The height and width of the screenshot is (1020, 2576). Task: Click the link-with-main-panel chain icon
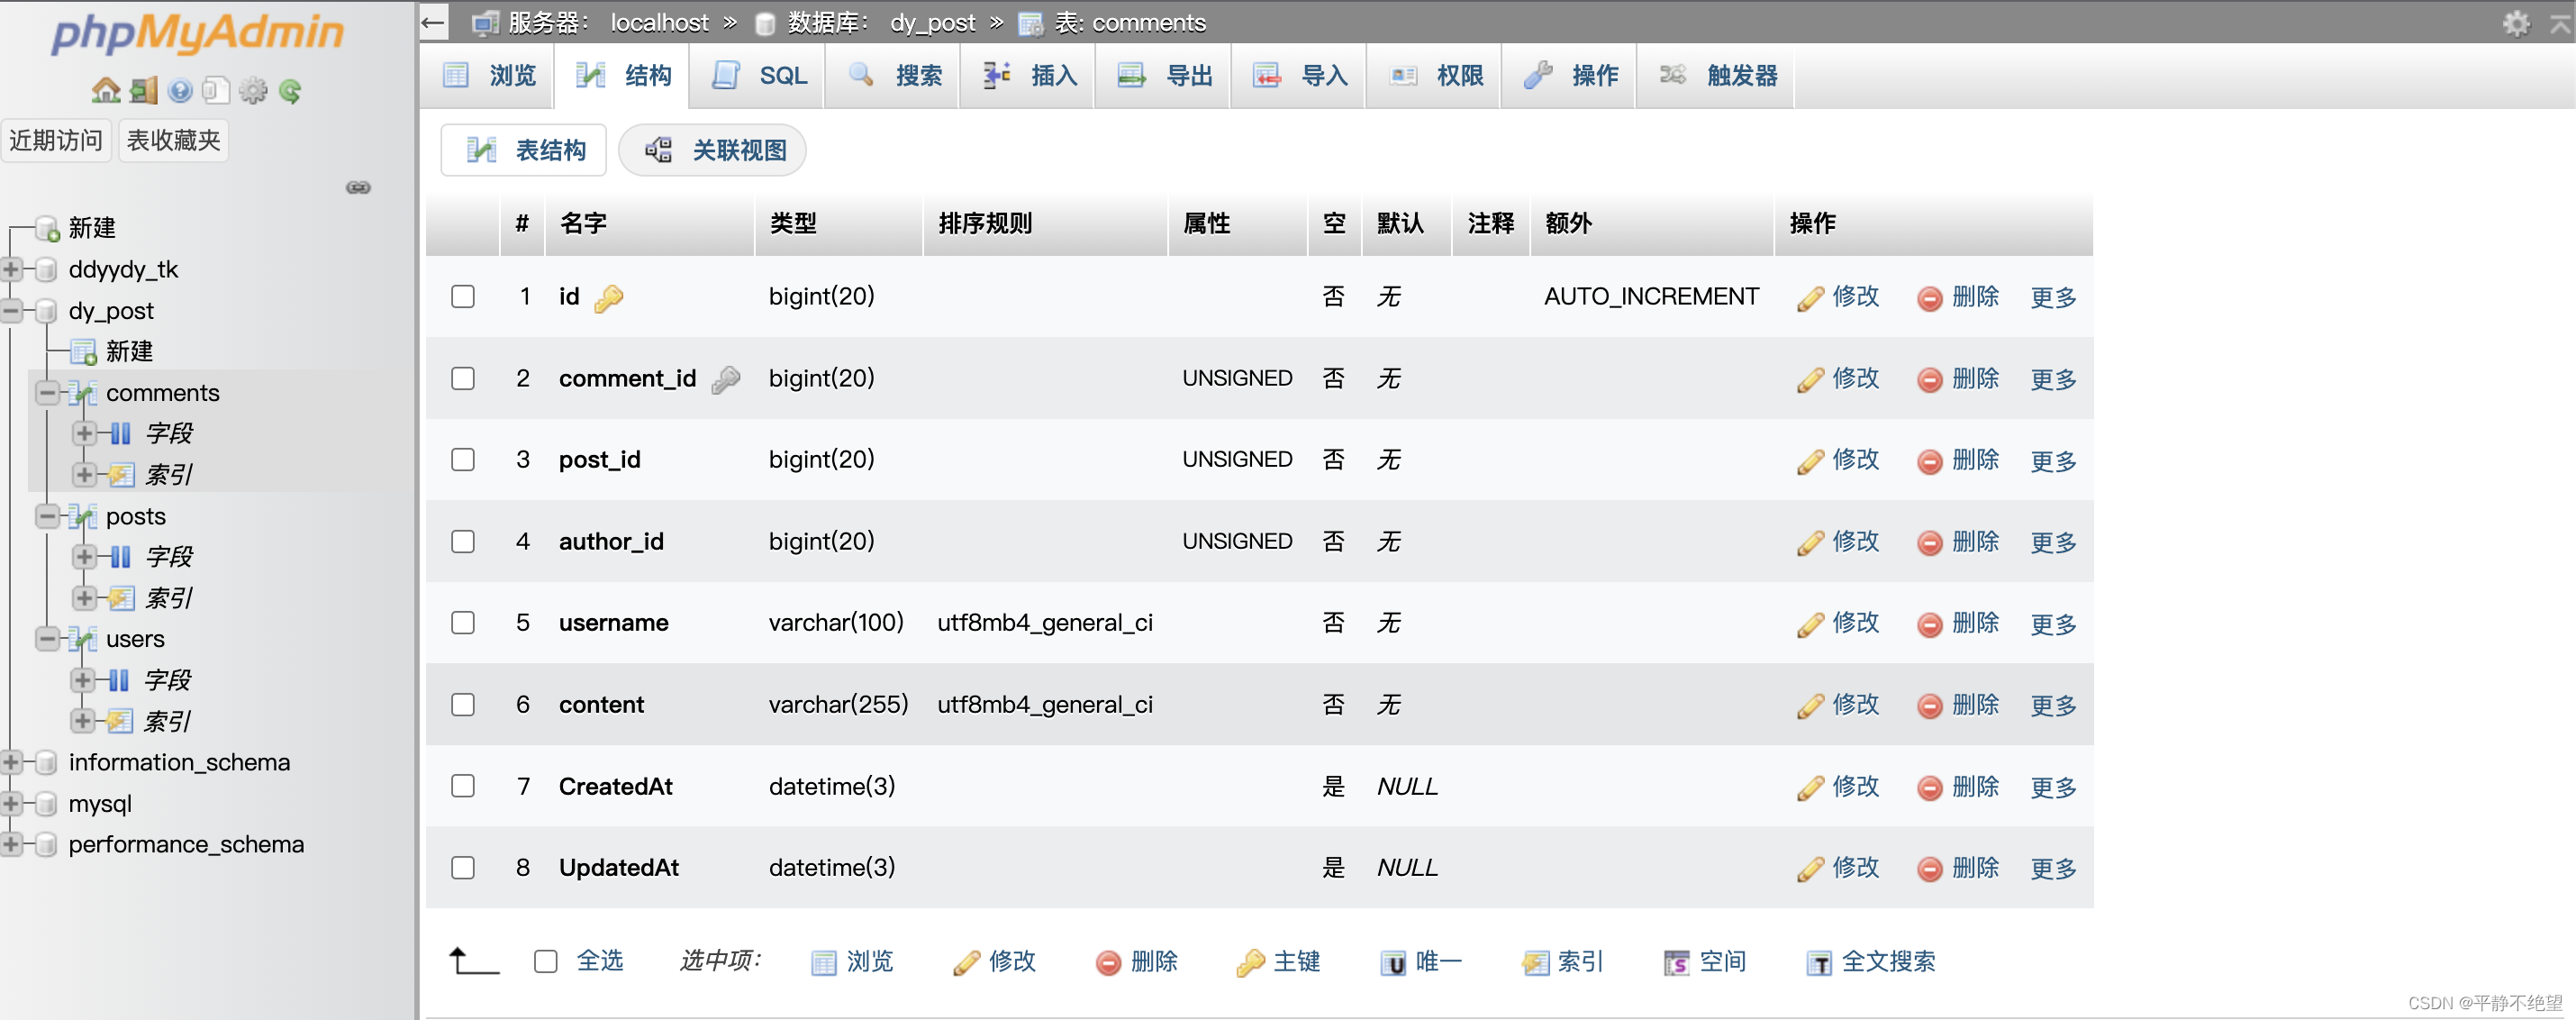(x=358, y=187)
